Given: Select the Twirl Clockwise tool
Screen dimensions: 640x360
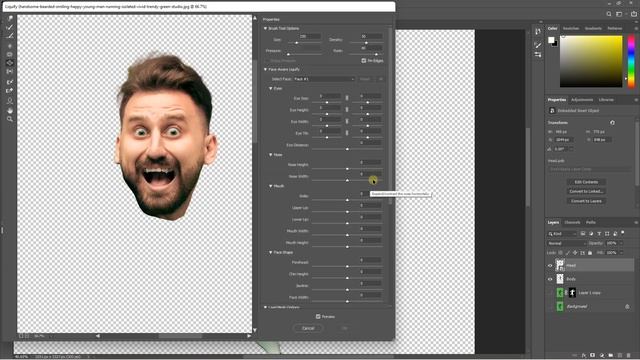Looking at the screenshot, I should point(10,46).
